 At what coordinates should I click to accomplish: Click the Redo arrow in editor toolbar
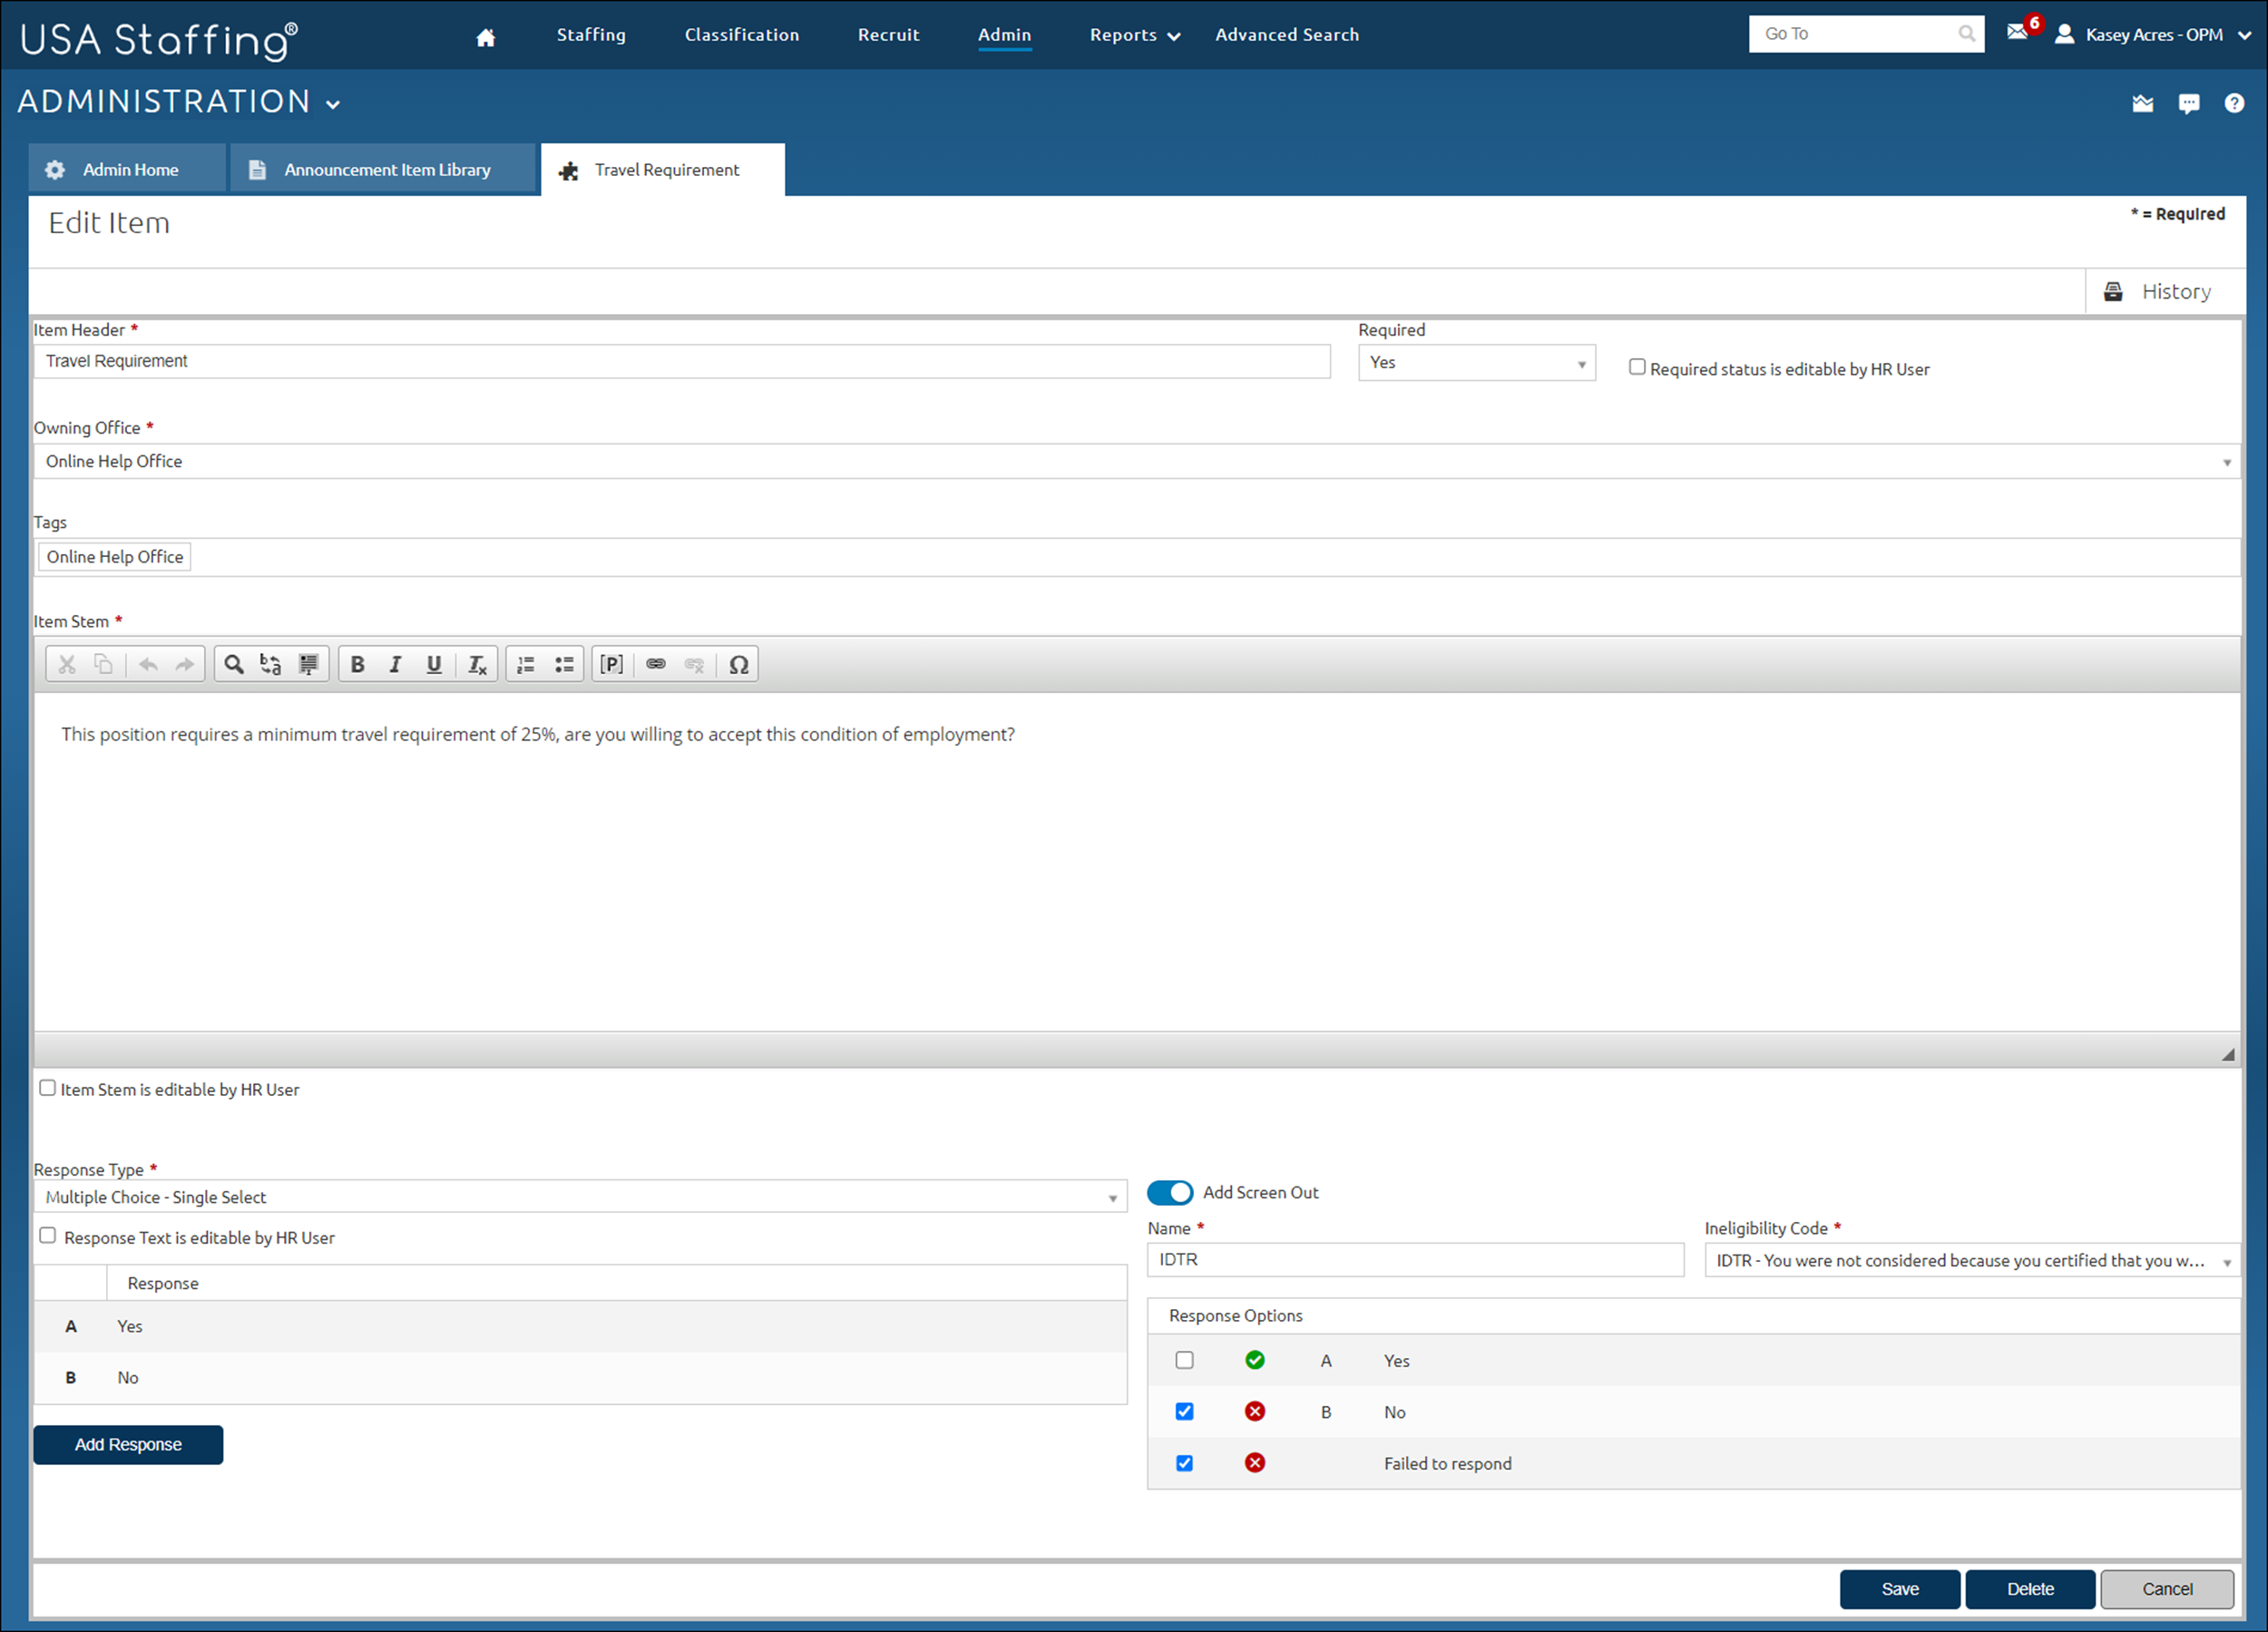pos(185,664)
